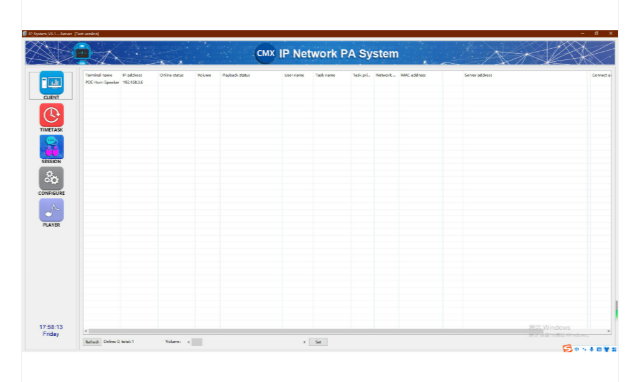Click the Set button next to the volume slider
The width and height of the screenshot is (631, 382).
tap(318, 342)
